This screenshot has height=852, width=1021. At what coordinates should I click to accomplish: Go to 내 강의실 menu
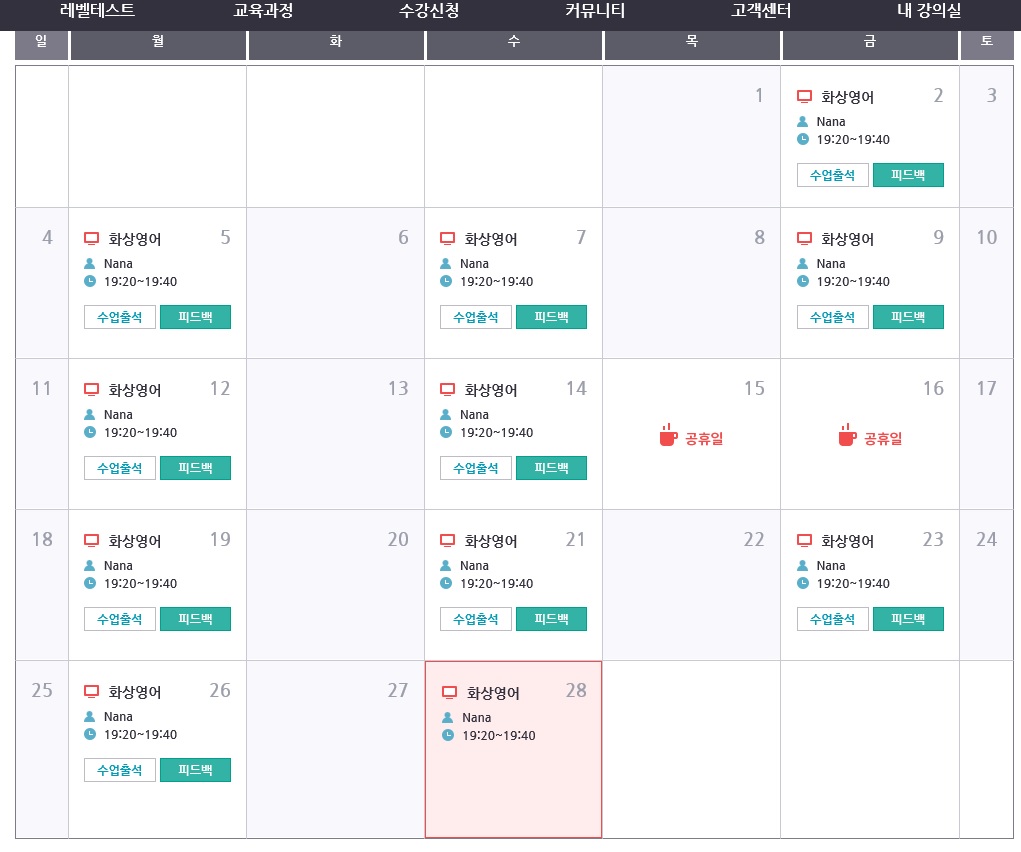928,11
